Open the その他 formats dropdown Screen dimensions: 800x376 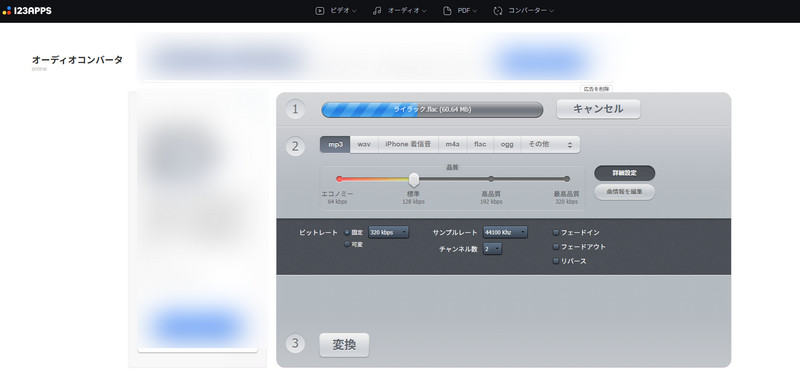click(x=550, y=144)
